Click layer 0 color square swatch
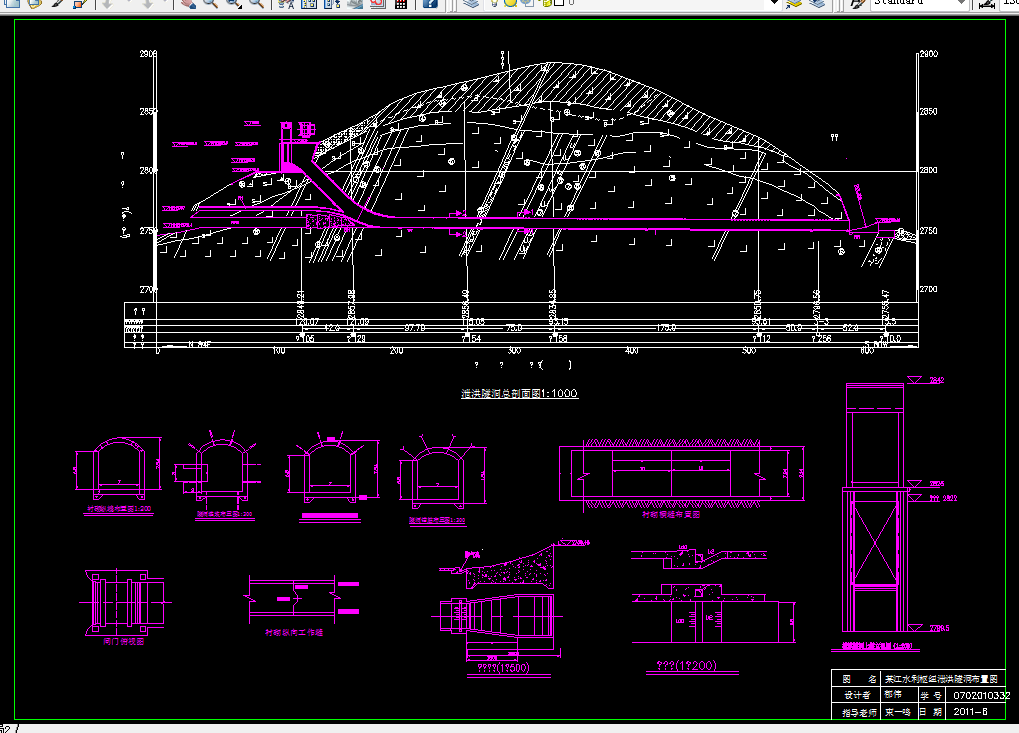 pos(559,3)
